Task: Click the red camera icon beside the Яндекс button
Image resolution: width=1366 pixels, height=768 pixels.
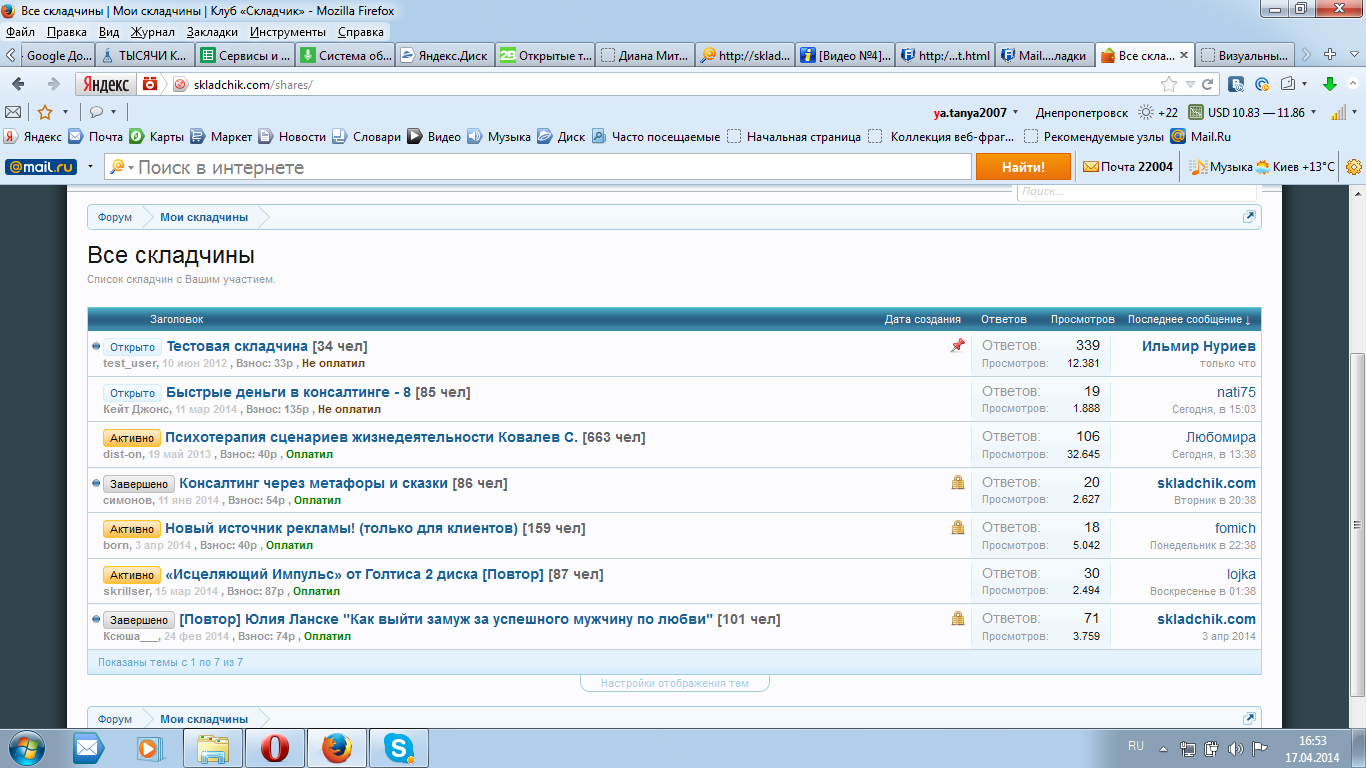Action: 149,85
